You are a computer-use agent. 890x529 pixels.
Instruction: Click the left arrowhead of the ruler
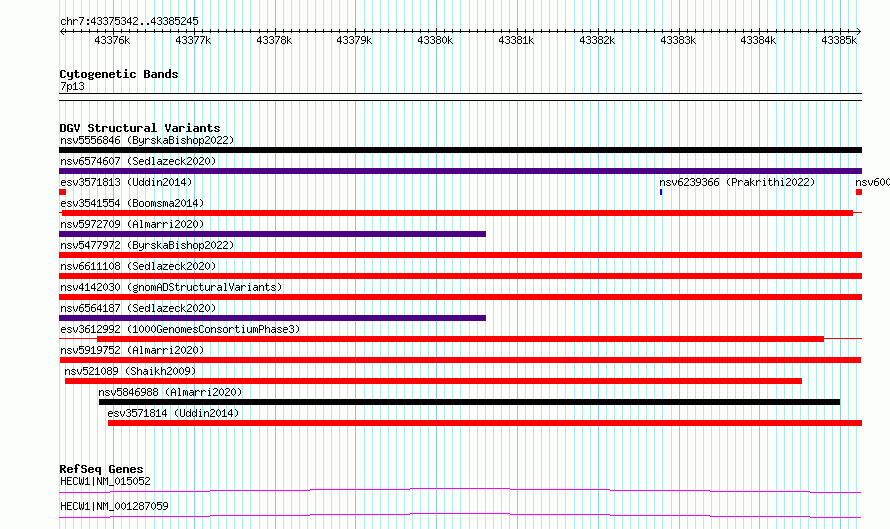62,32
